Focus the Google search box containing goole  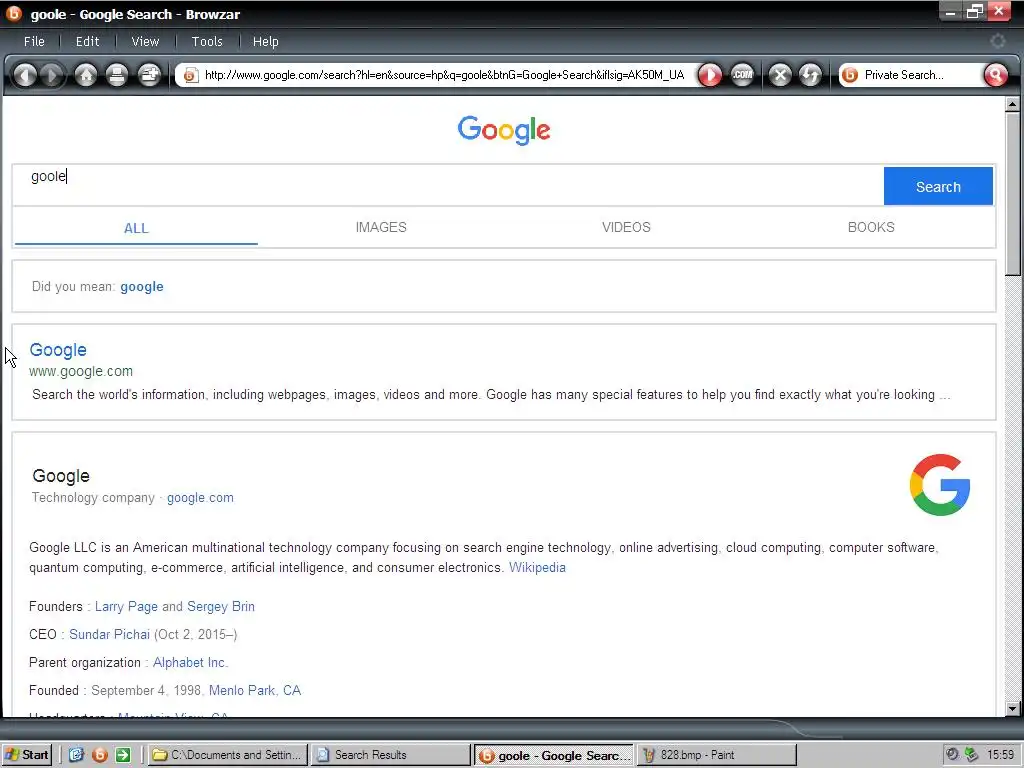pos(448,185)
